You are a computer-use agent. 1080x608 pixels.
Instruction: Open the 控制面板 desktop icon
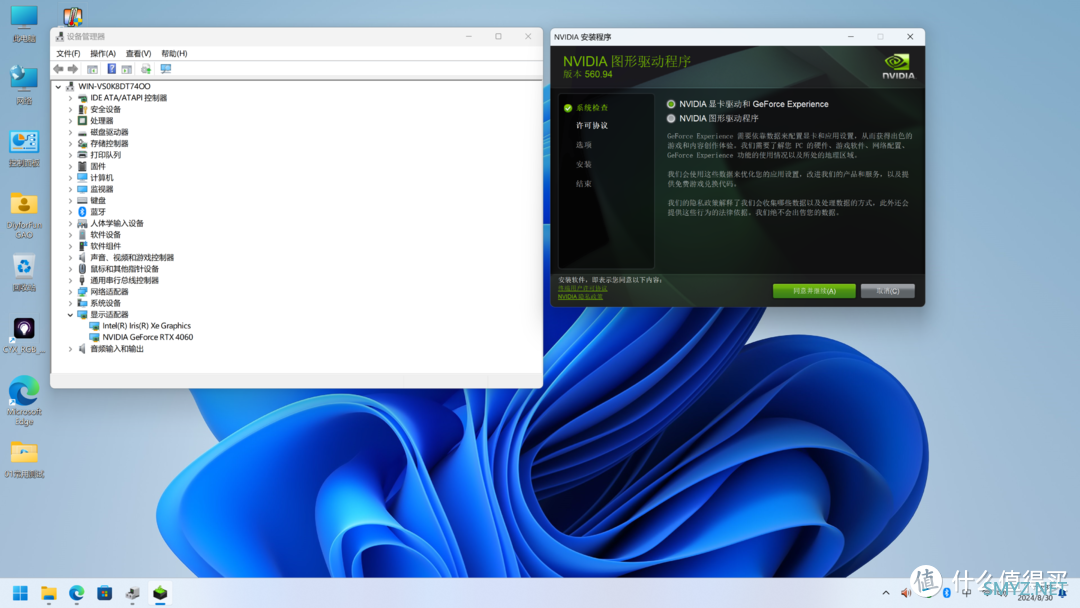(x=24, y=147)
